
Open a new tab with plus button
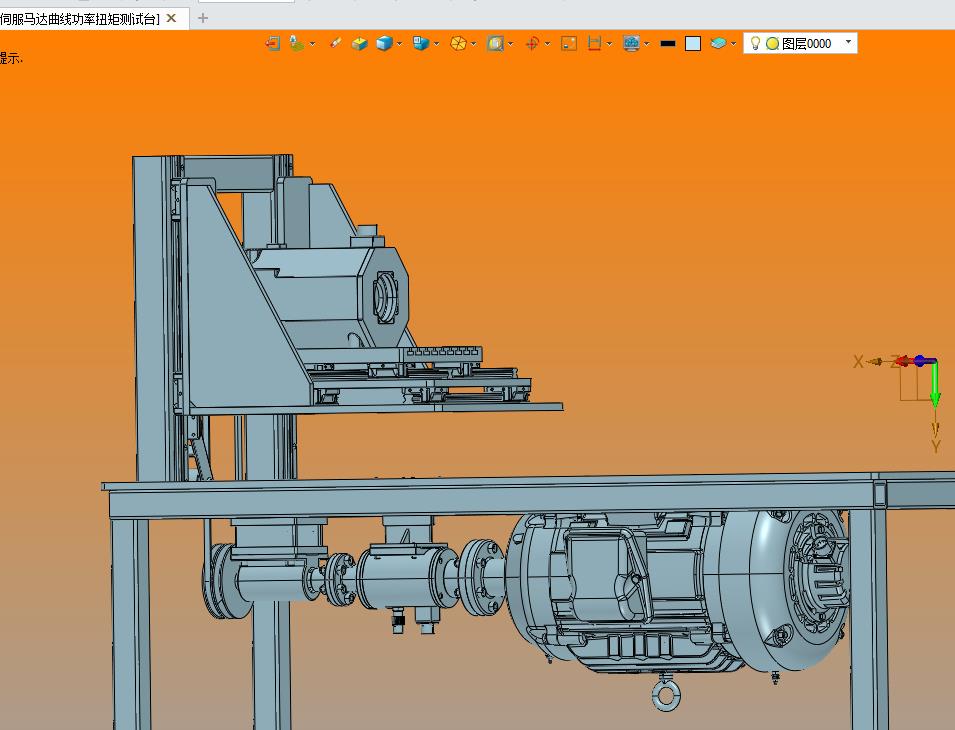tap(203, 18)
